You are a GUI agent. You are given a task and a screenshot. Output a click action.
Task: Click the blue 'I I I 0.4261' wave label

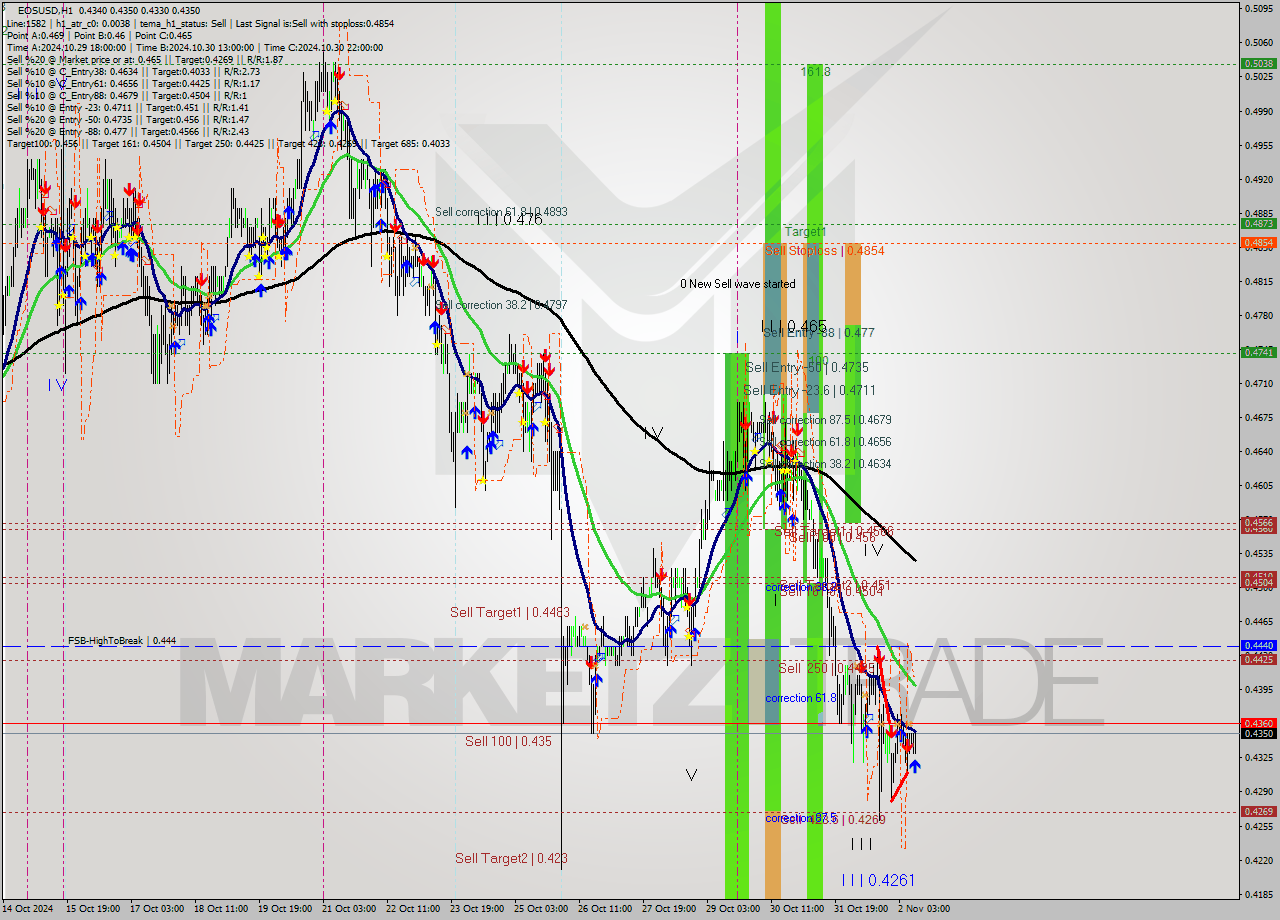(878, 880)
